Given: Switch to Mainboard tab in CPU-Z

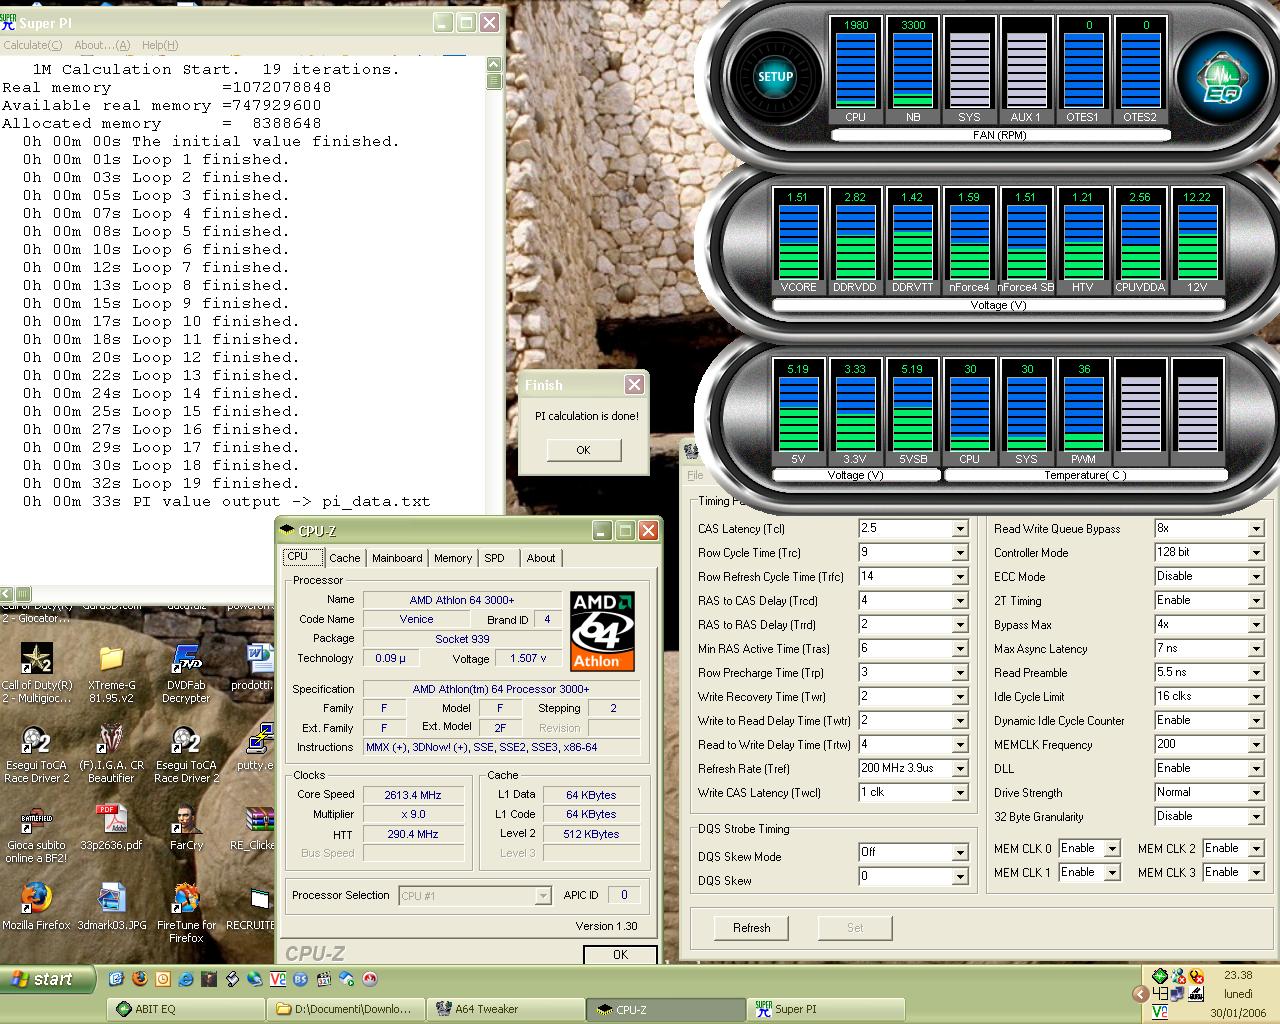Looking at the screenshot, I should 397,558.
